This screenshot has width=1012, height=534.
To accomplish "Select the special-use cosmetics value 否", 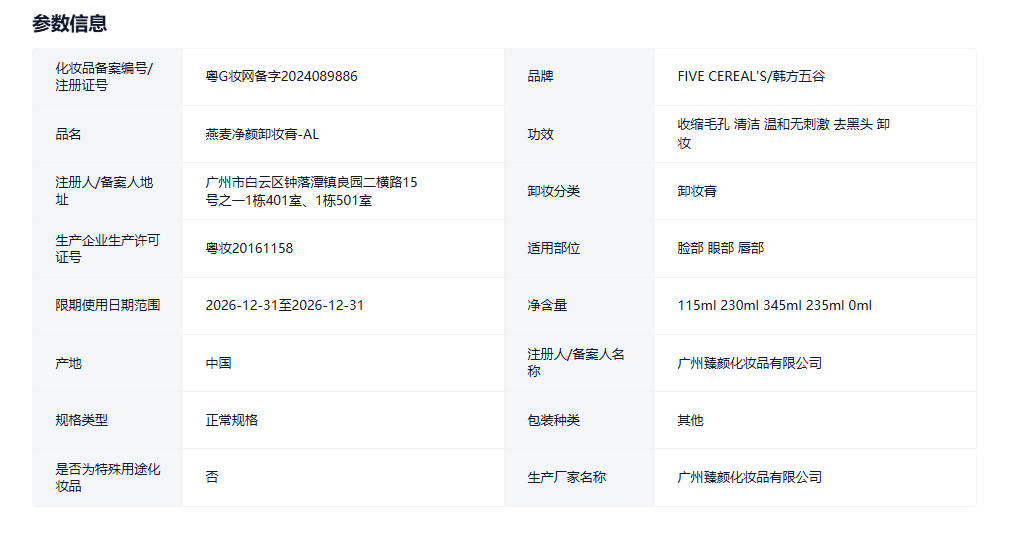I will (x=212, y=477).
